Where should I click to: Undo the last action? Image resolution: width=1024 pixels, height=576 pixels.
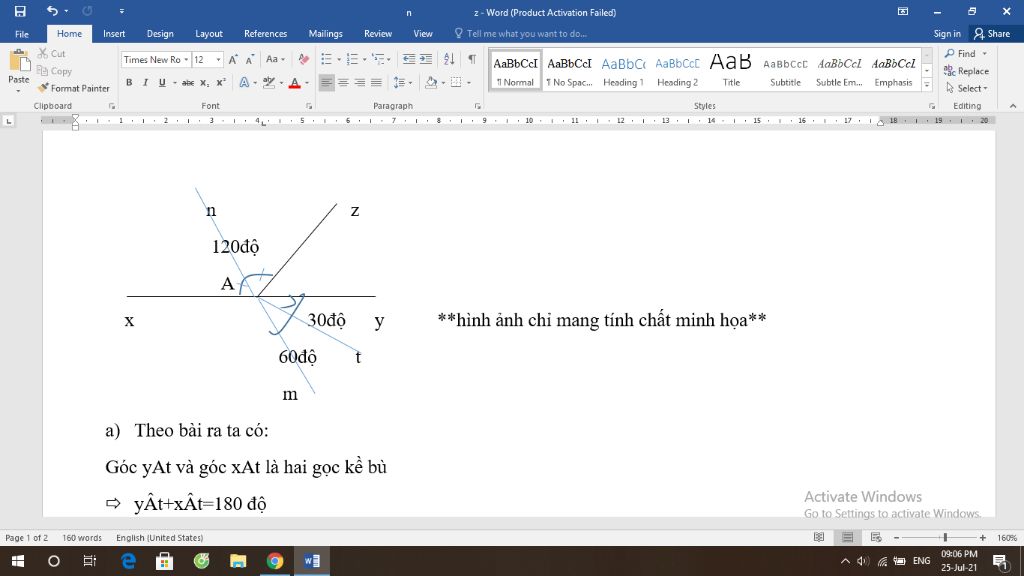click(52, 11)
